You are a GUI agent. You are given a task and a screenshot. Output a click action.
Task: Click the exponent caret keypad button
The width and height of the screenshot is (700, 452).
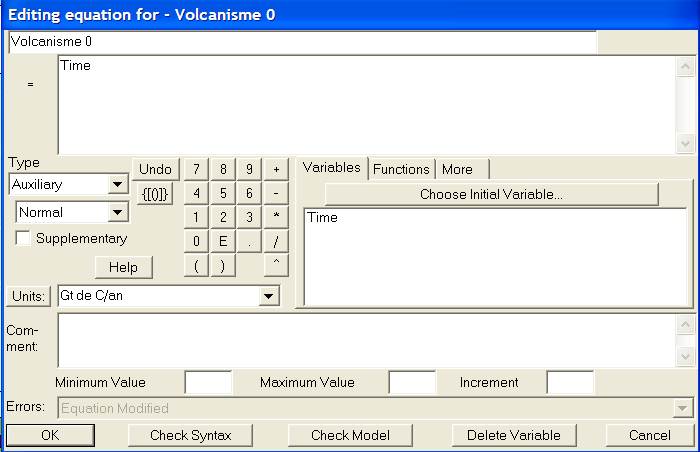click(275, 265)
